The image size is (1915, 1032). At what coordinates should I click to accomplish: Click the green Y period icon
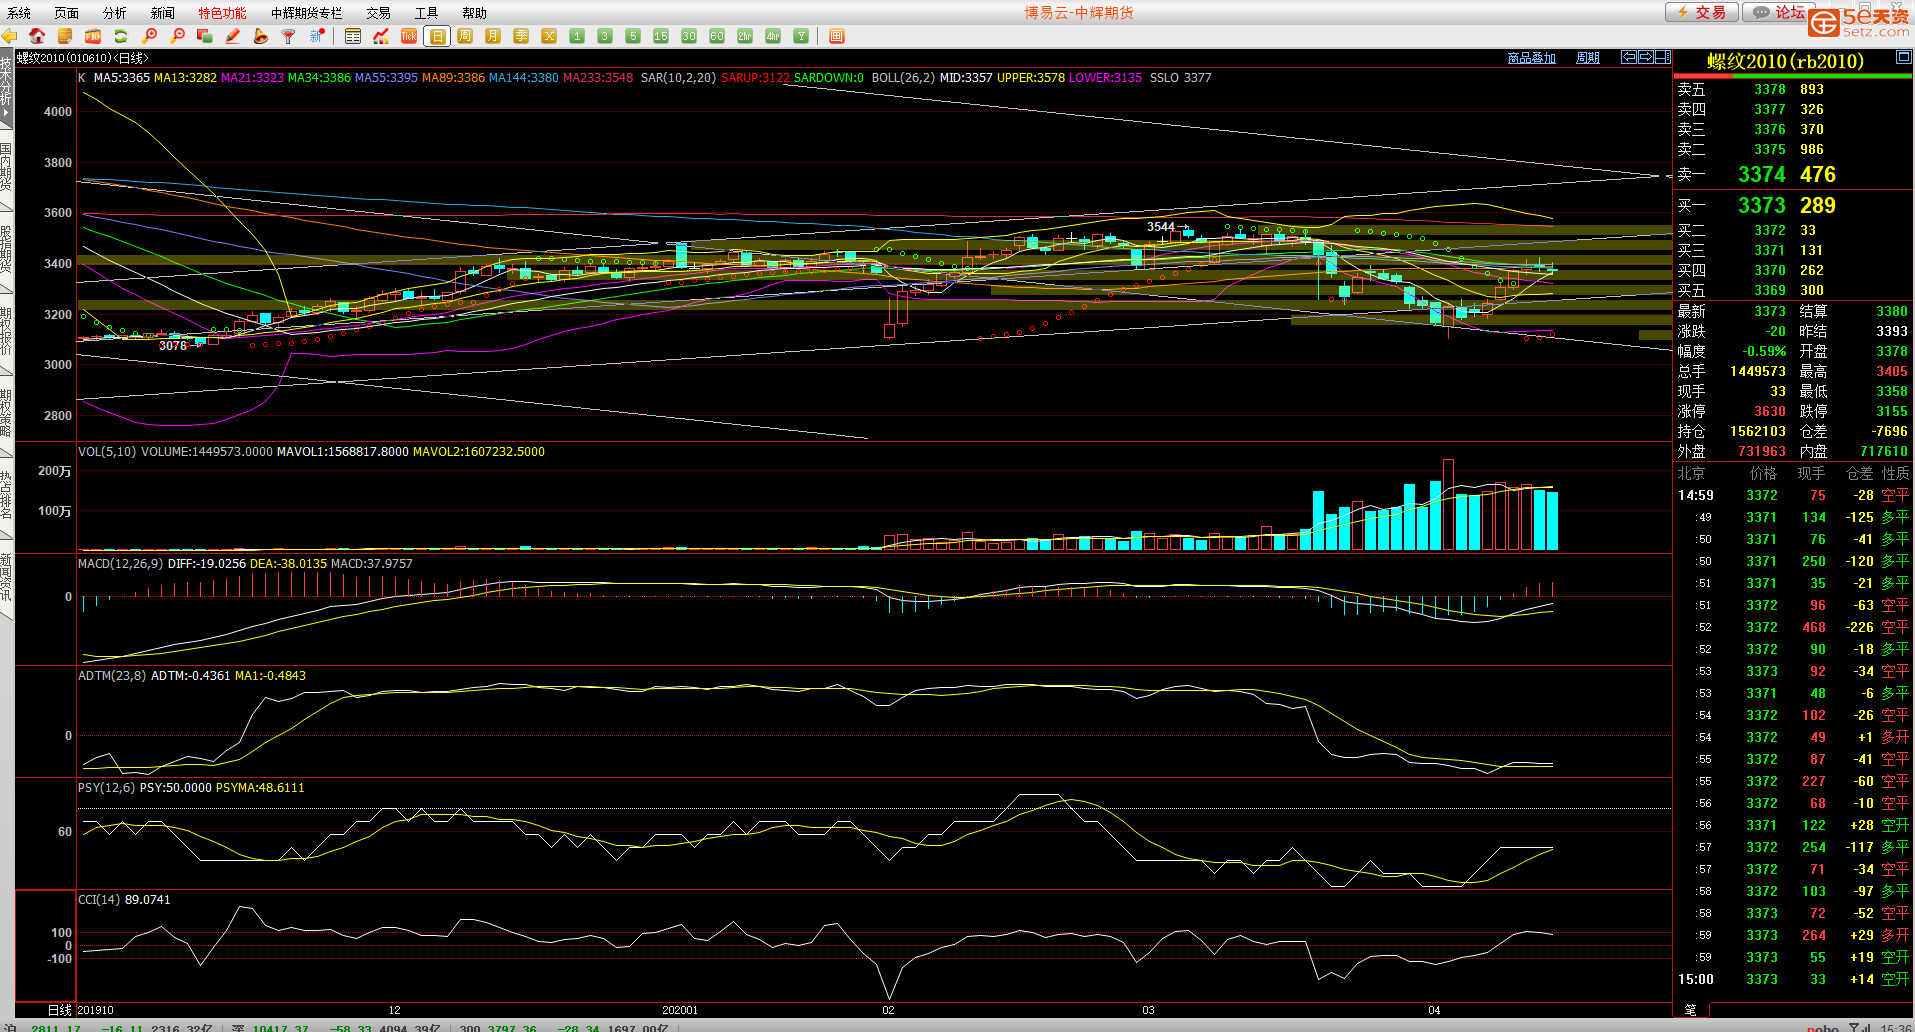[801, 36]
